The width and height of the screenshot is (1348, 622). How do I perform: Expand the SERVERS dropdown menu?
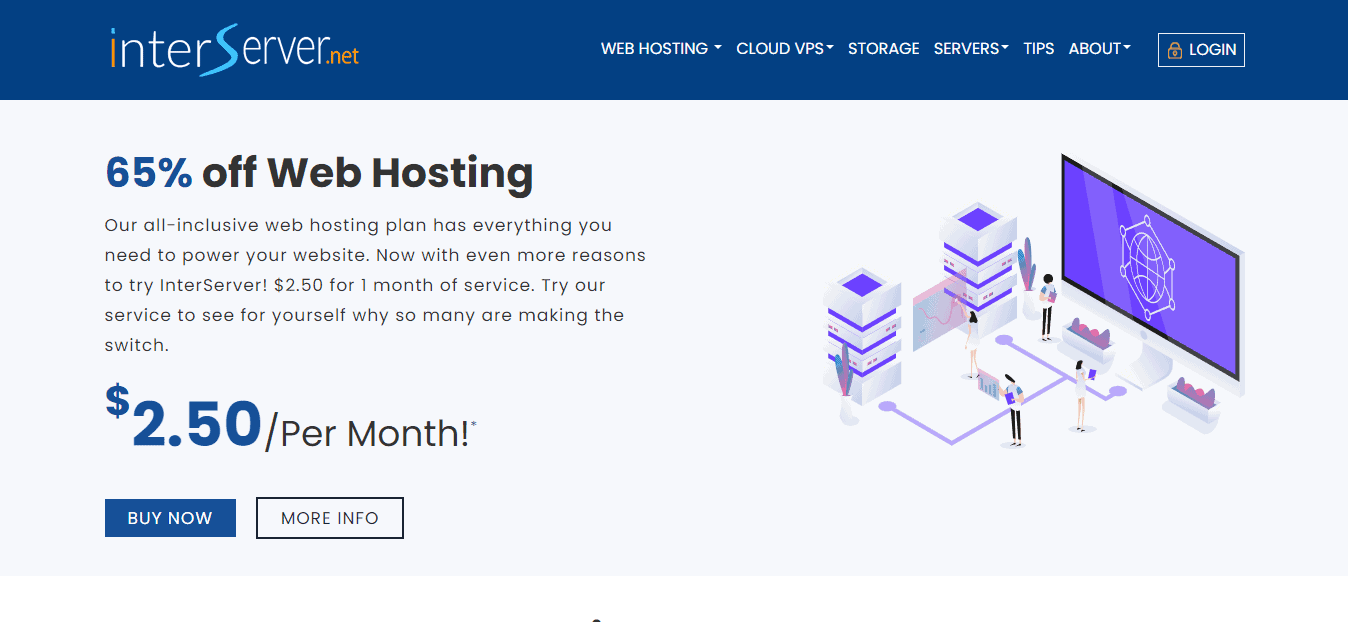coord(969,48)
